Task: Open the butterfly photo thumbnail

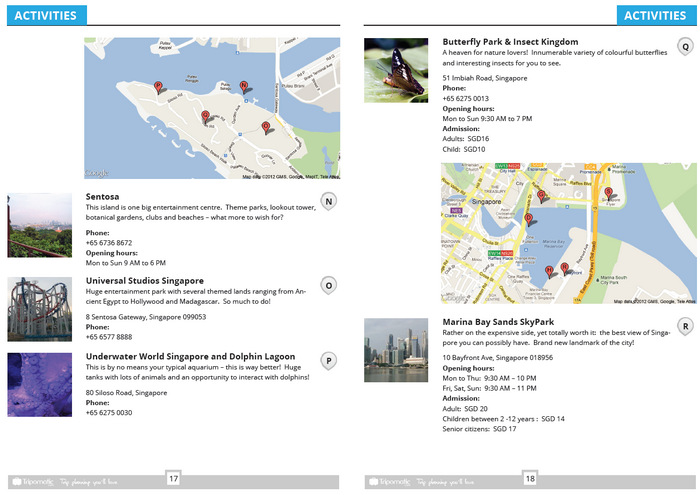Action: tap(397, 70)
